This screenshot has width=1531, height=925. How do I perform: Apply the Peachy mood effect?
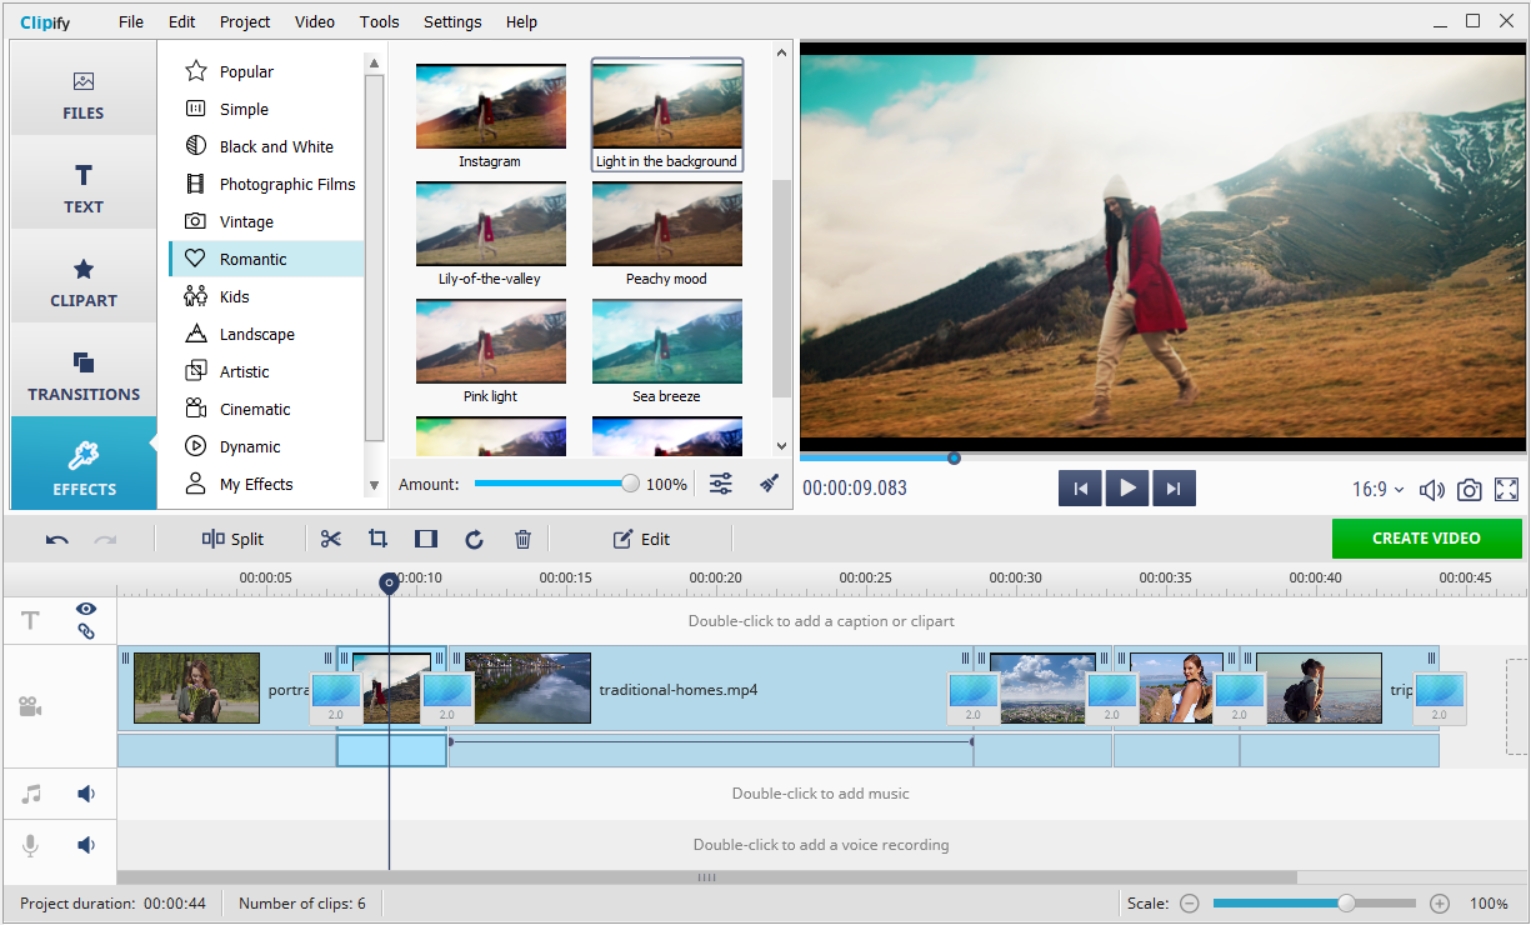point(666,224)
